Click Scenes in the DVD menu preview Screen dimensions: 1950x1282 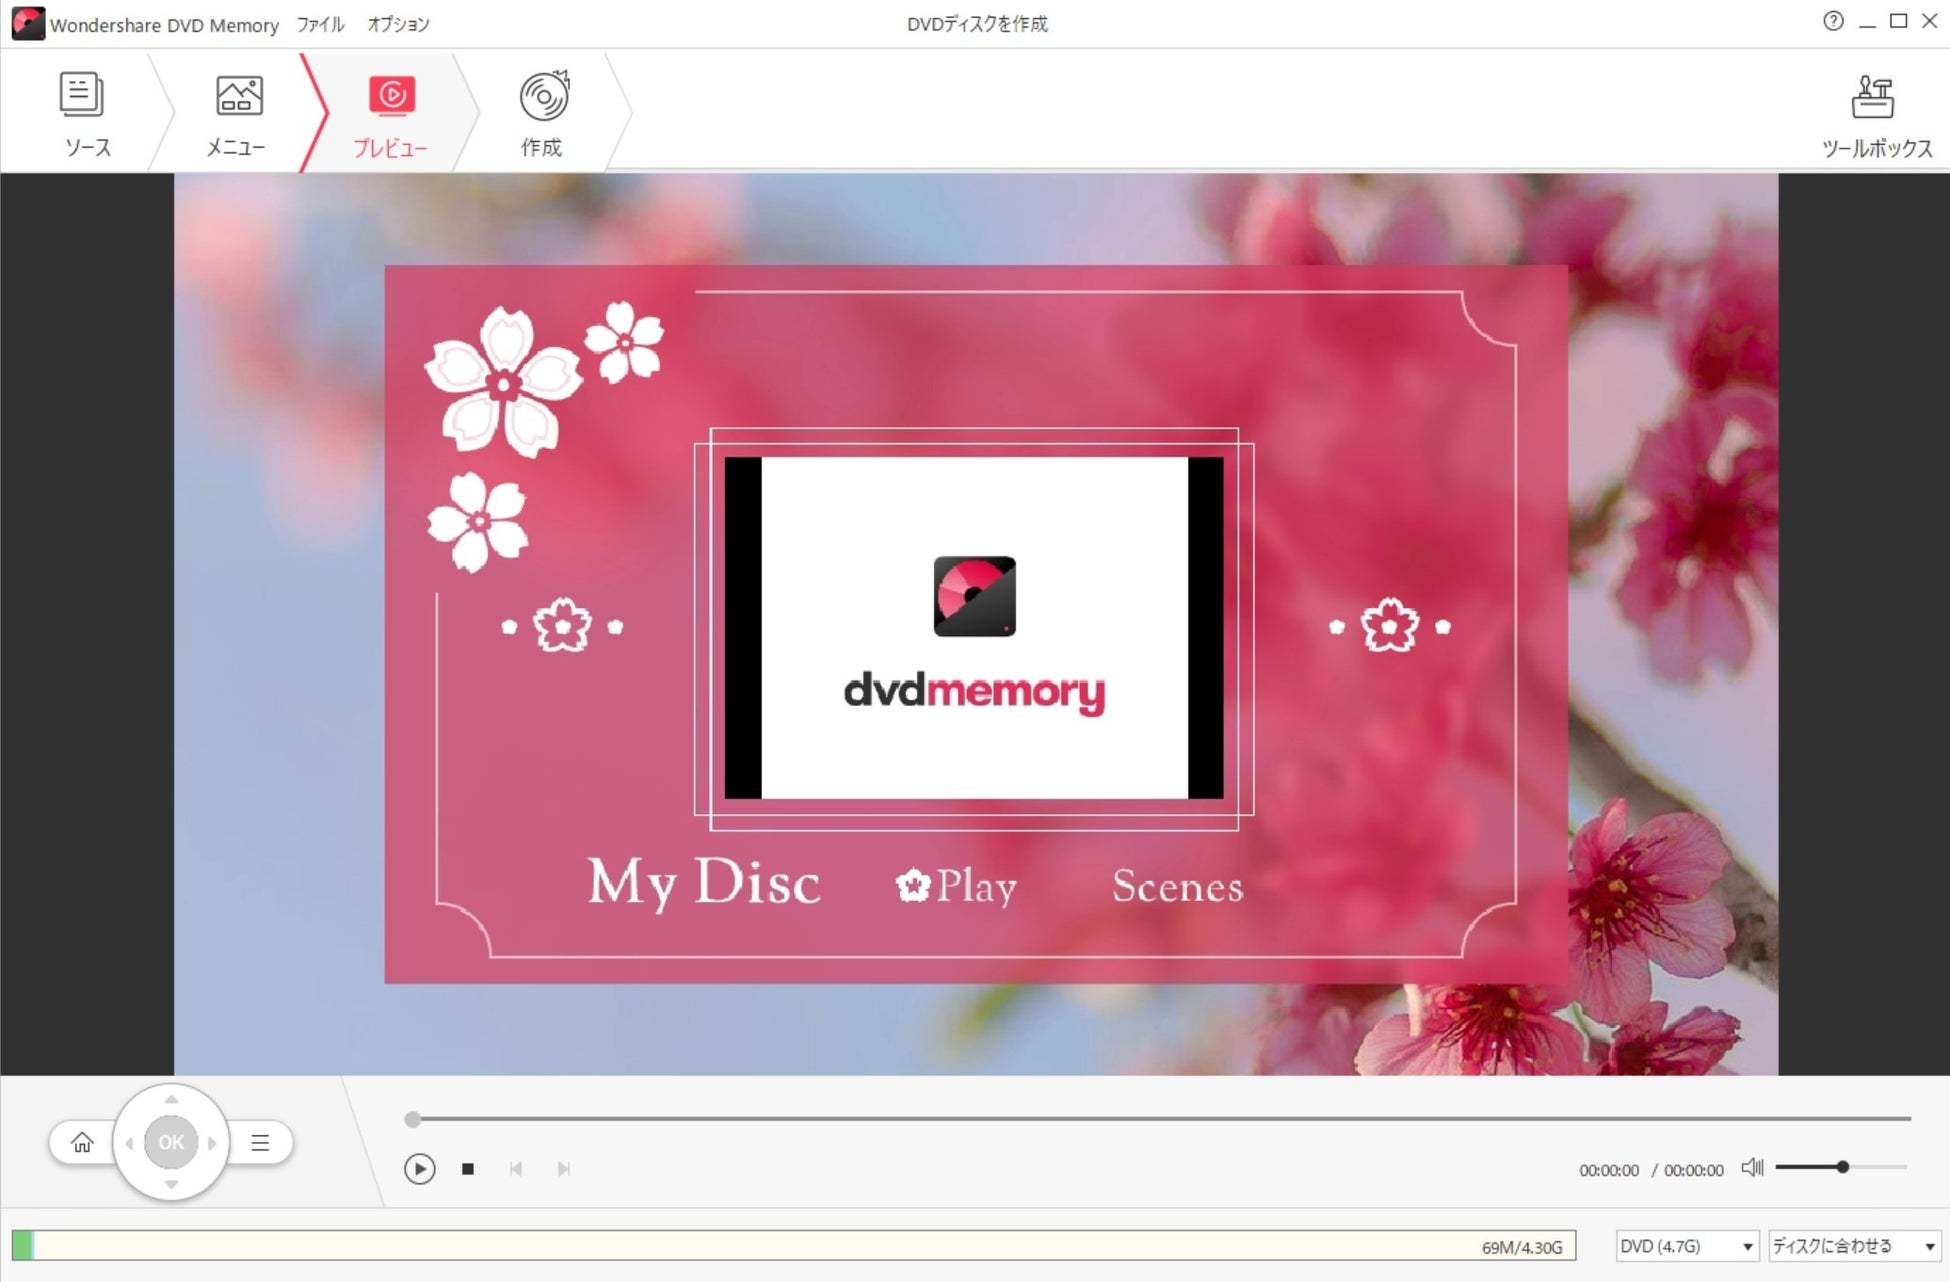click(x=1177, y=887)
